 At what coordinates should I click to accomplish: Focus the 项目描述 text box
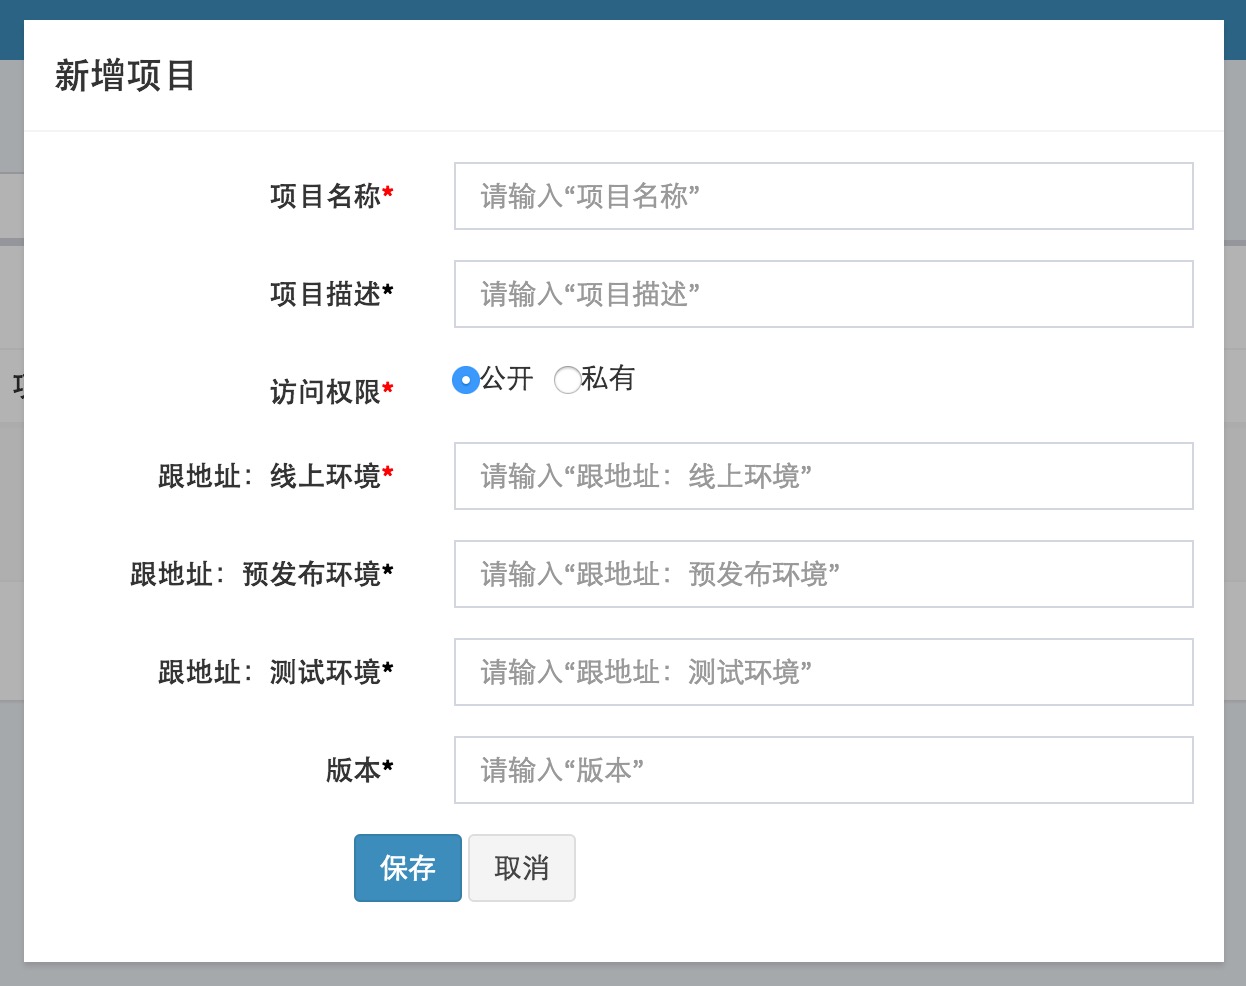[x=823, y=294]
